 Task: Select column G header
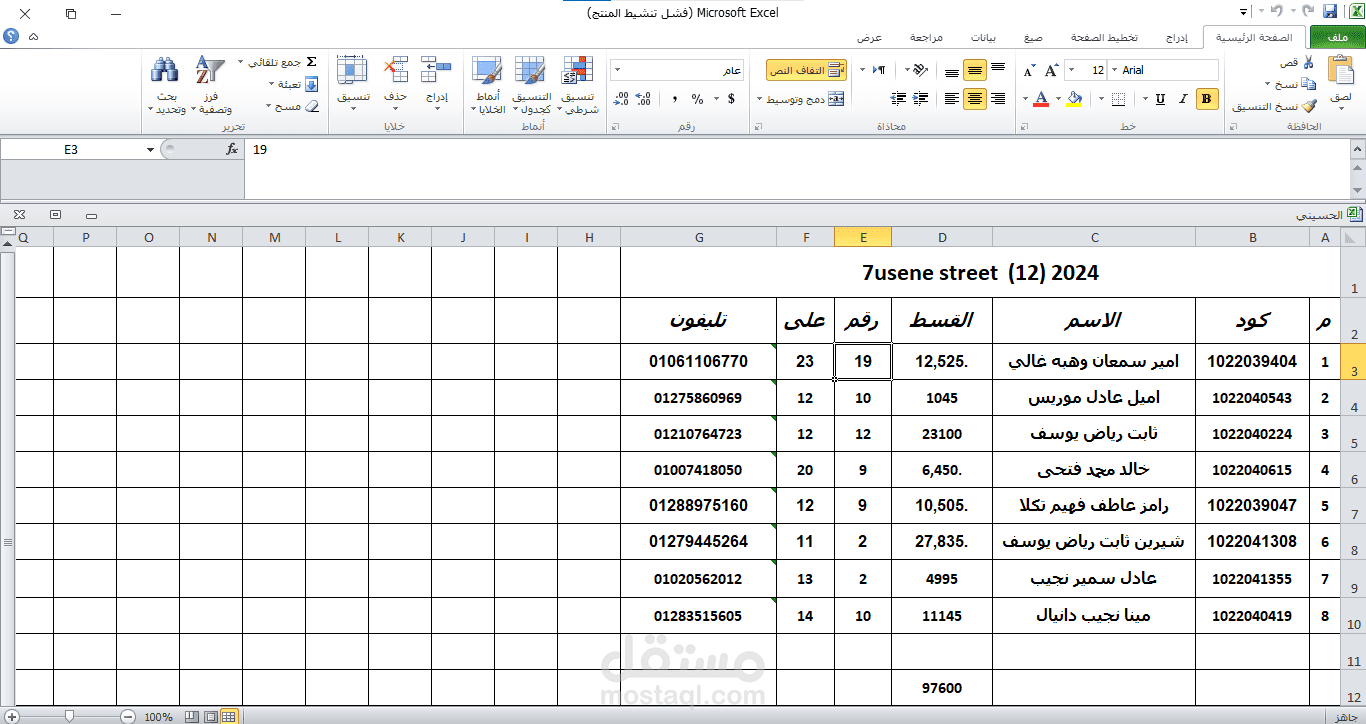tap(698, 237)
